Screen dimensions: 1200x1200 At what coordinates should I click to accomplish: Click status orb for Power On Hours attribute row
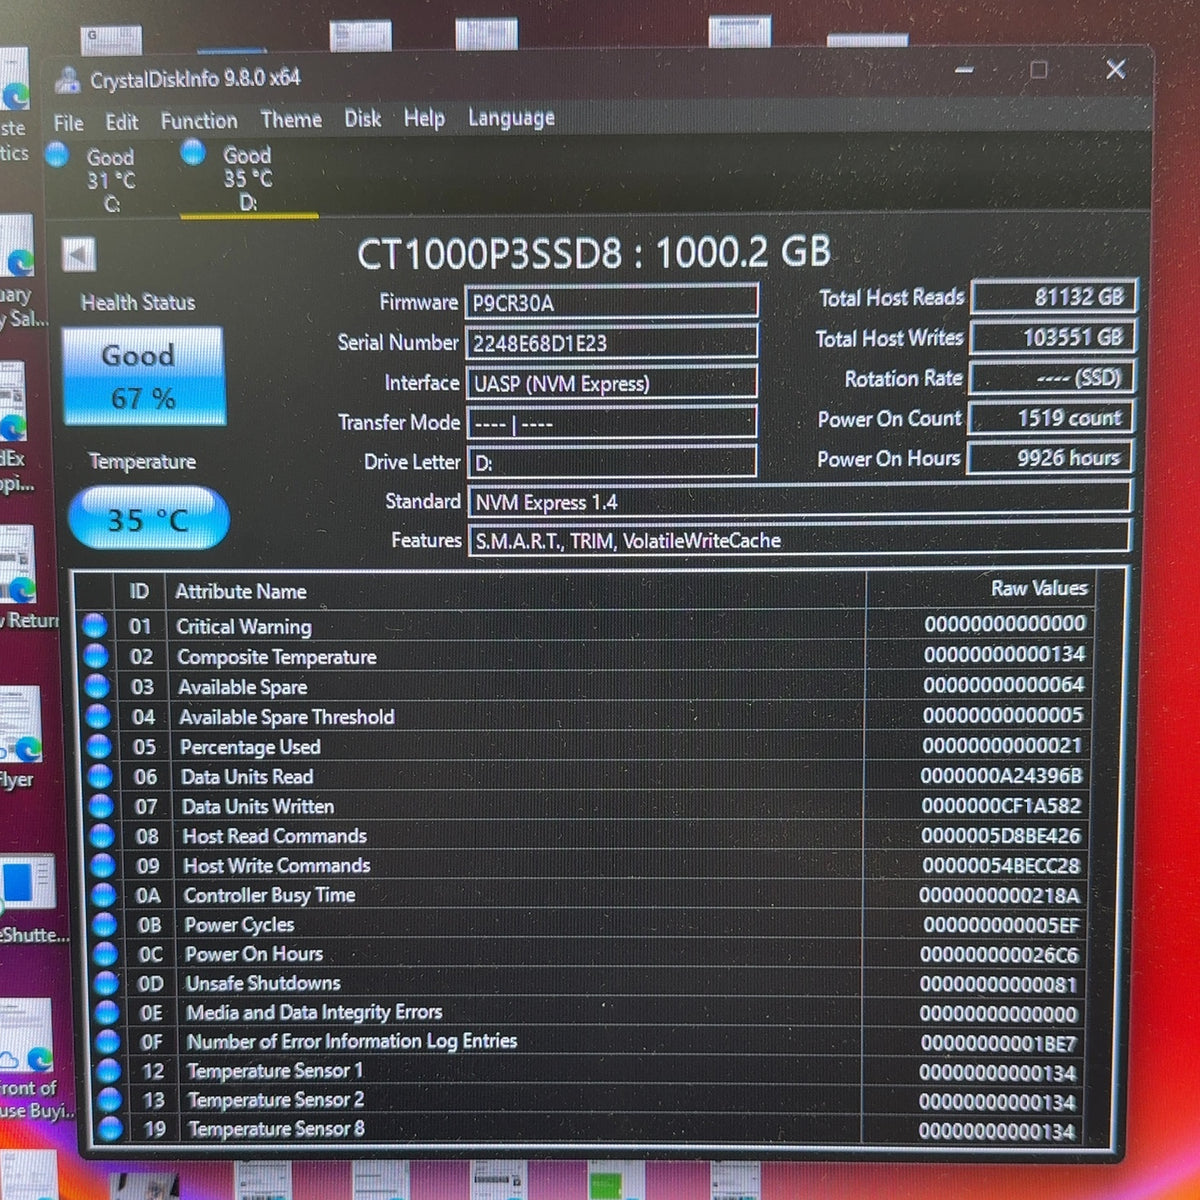[x=106, y=953]
